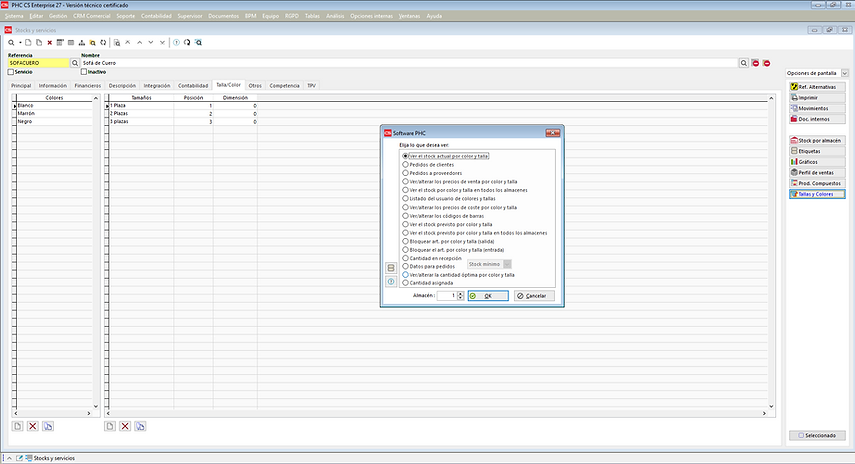855x464 pixels.
Task: Select 'Pedidos a proveedores' radio option
Action: tap(405, 173)
